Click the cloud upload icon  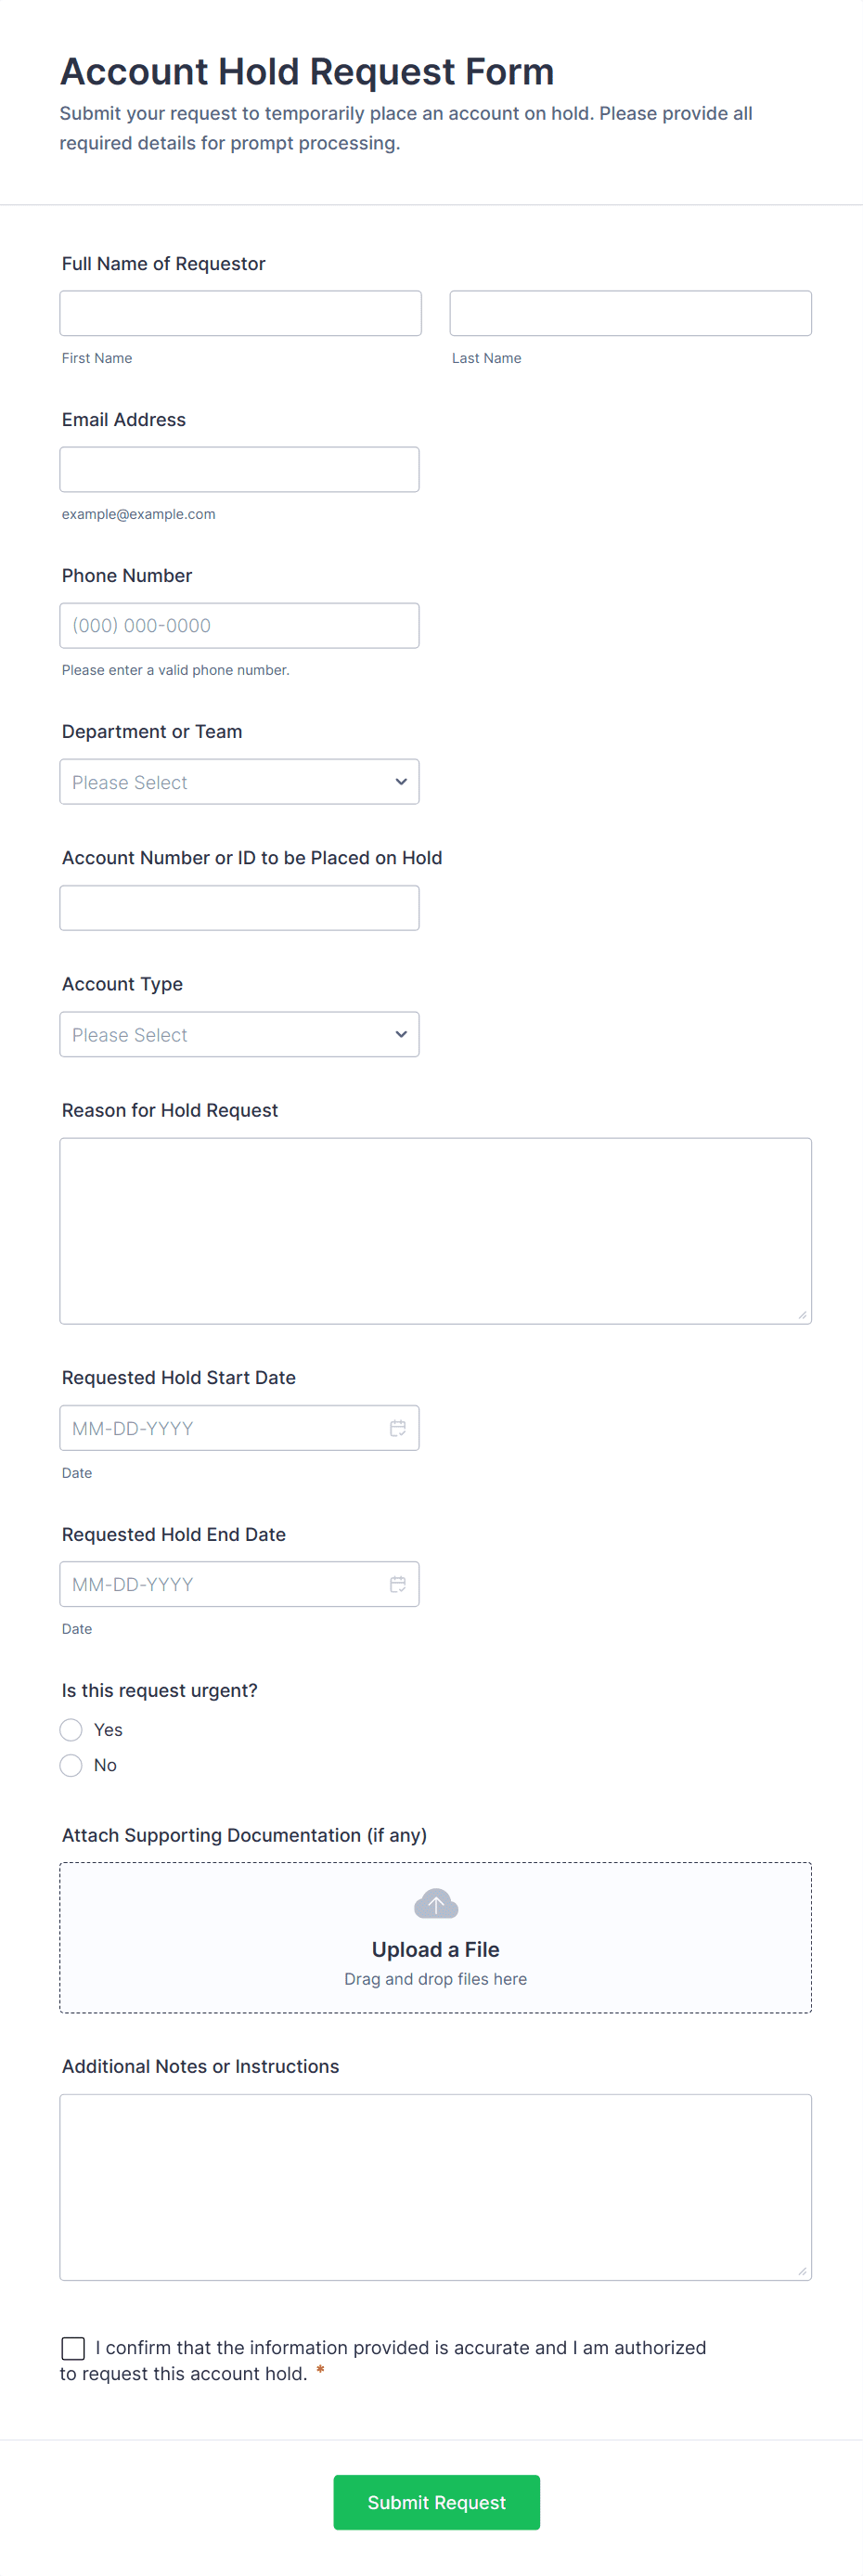pyautogui.click(x=436, y=1904)
